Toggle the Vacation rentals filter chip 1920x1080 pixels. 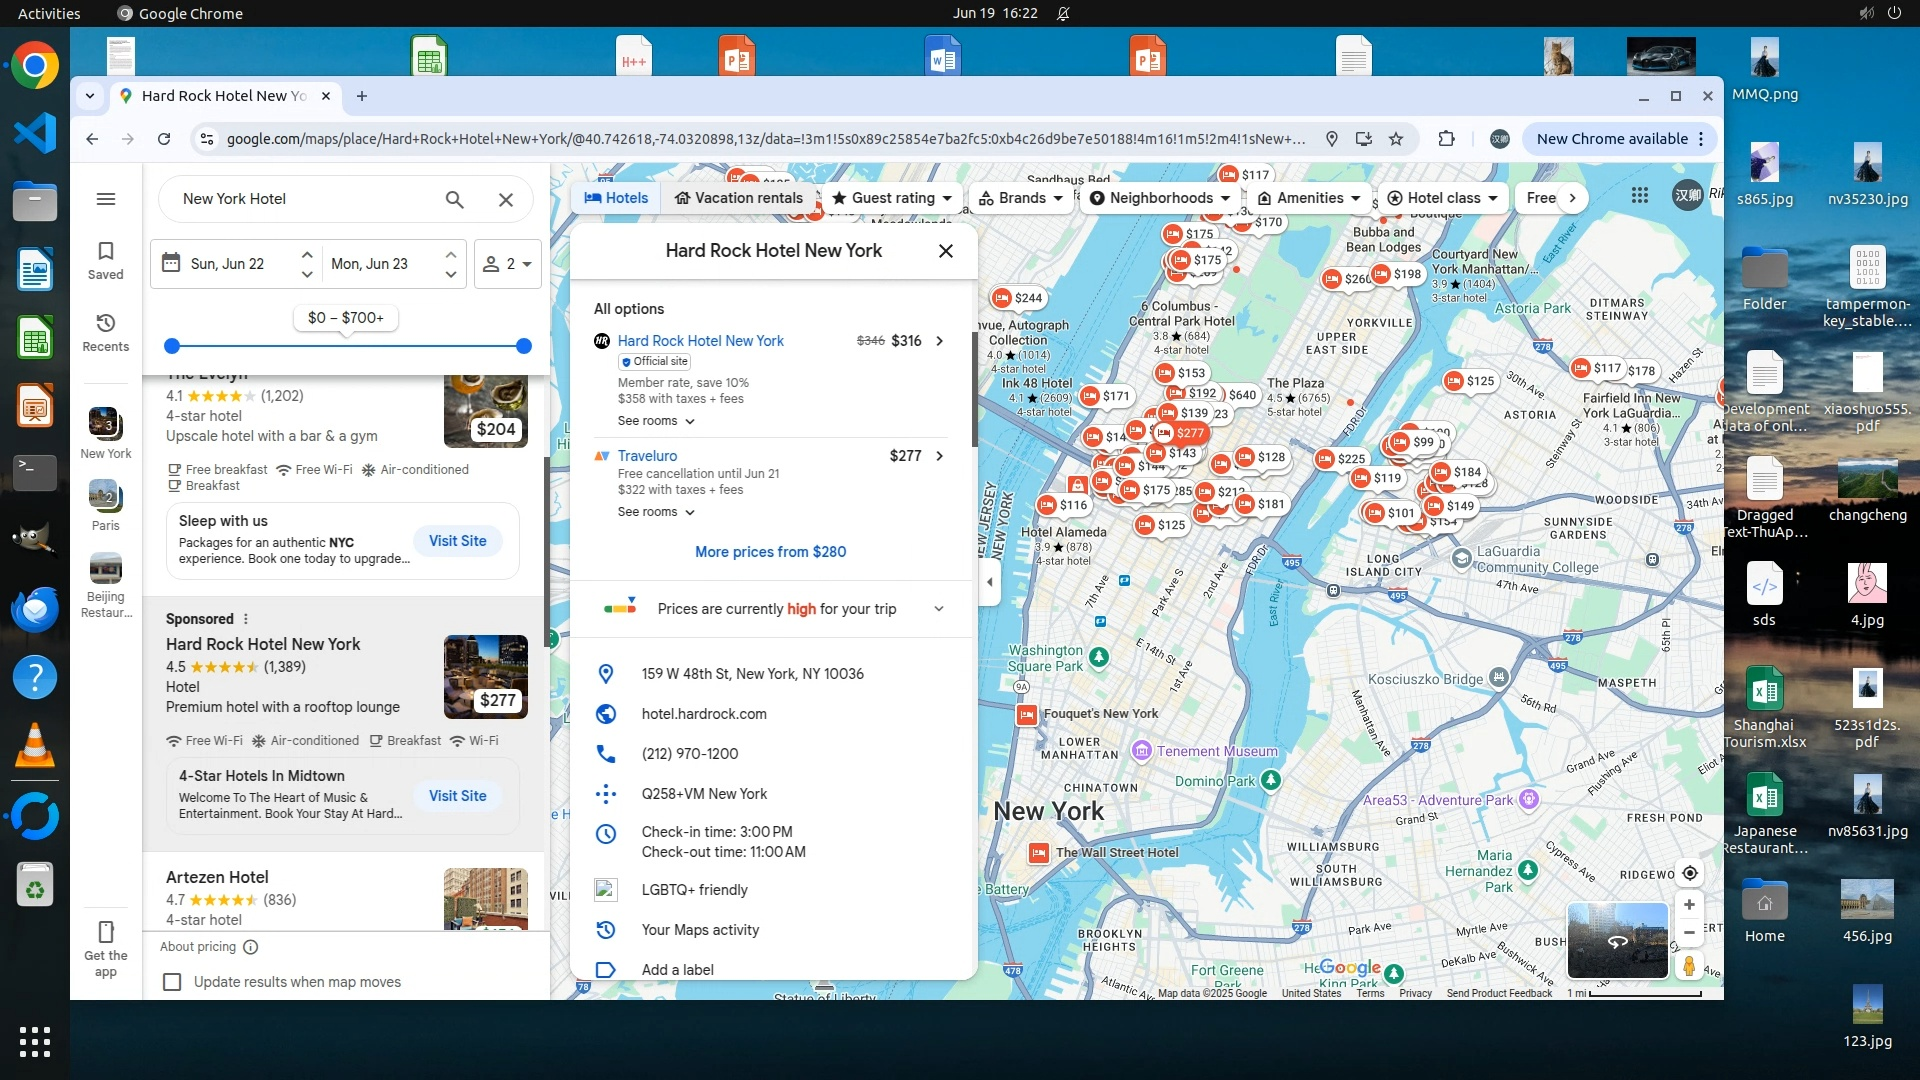[738, 198]
